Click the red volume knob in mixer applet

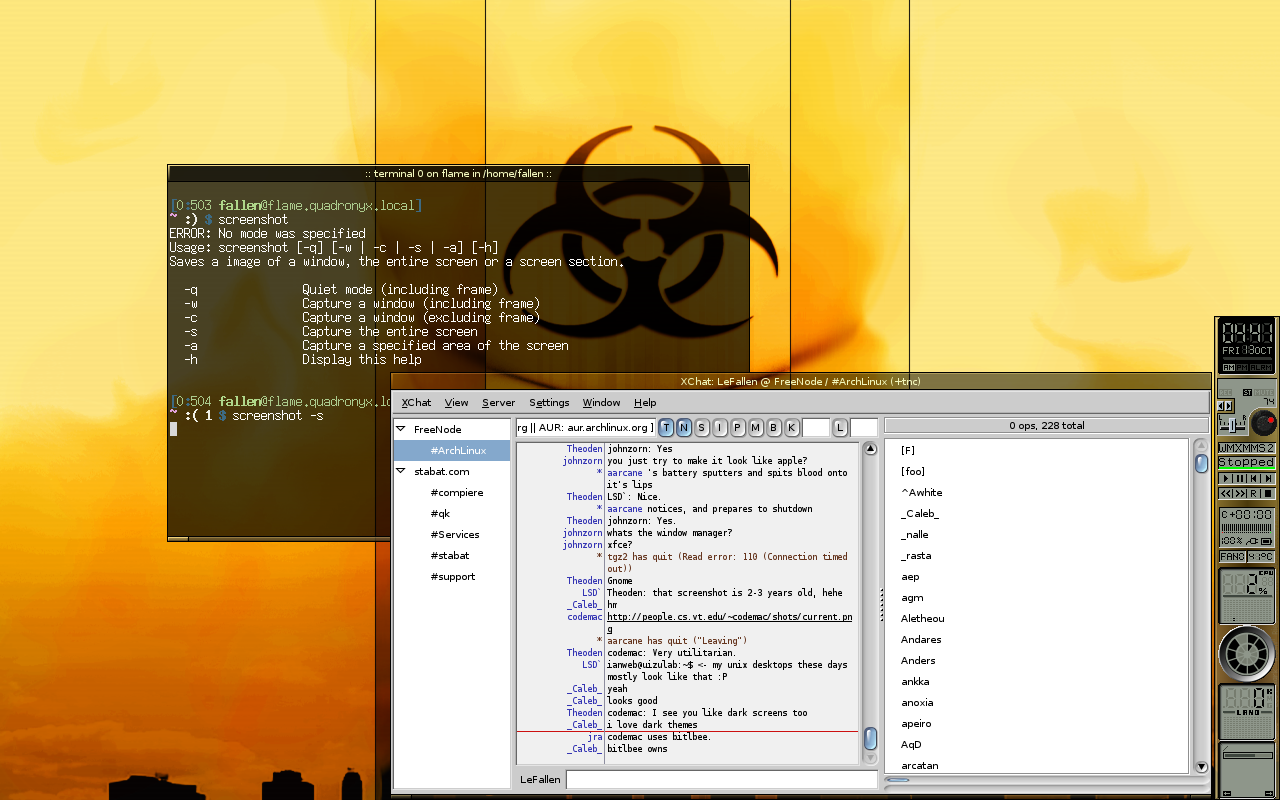point(1263,422)
